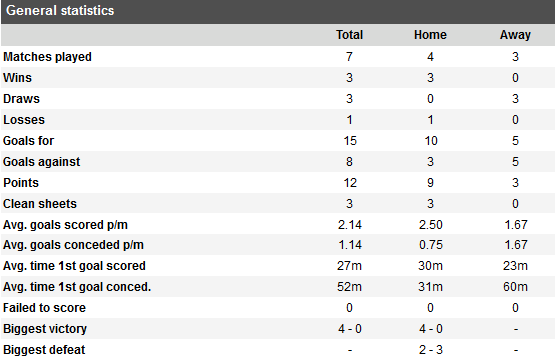Click the General statistics header

click(x=60, y=11)
